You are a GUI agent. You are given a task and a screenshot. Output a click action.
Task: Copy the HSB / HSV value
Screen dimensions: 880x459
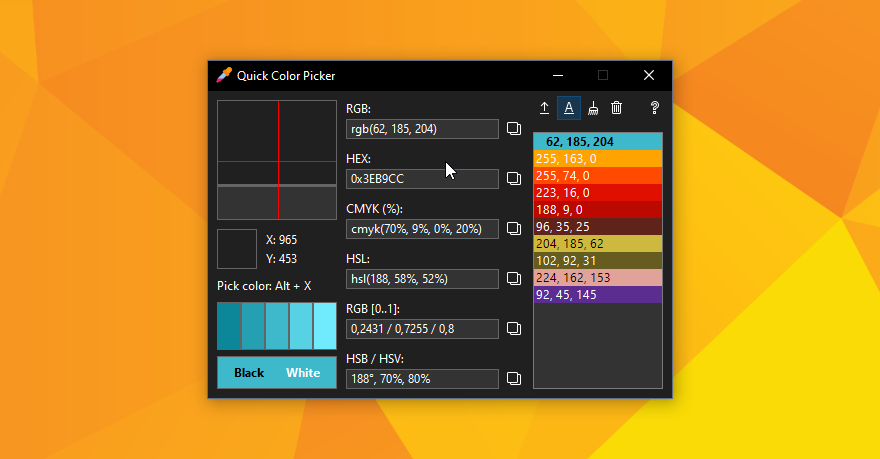click(514, 379)
